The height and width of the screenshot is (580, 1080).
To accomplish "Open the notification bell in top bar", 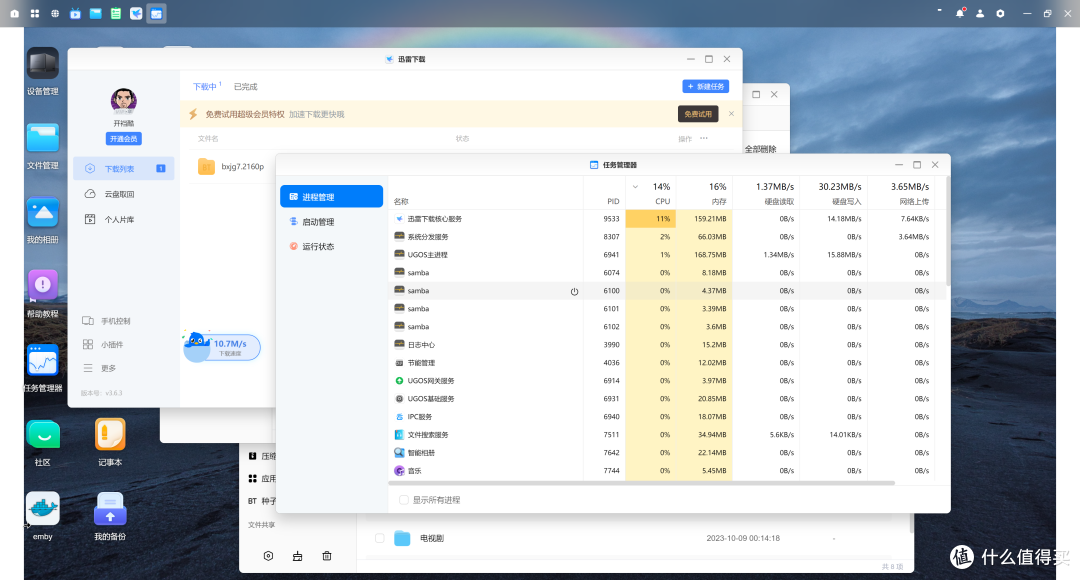I will pos(959,13).
